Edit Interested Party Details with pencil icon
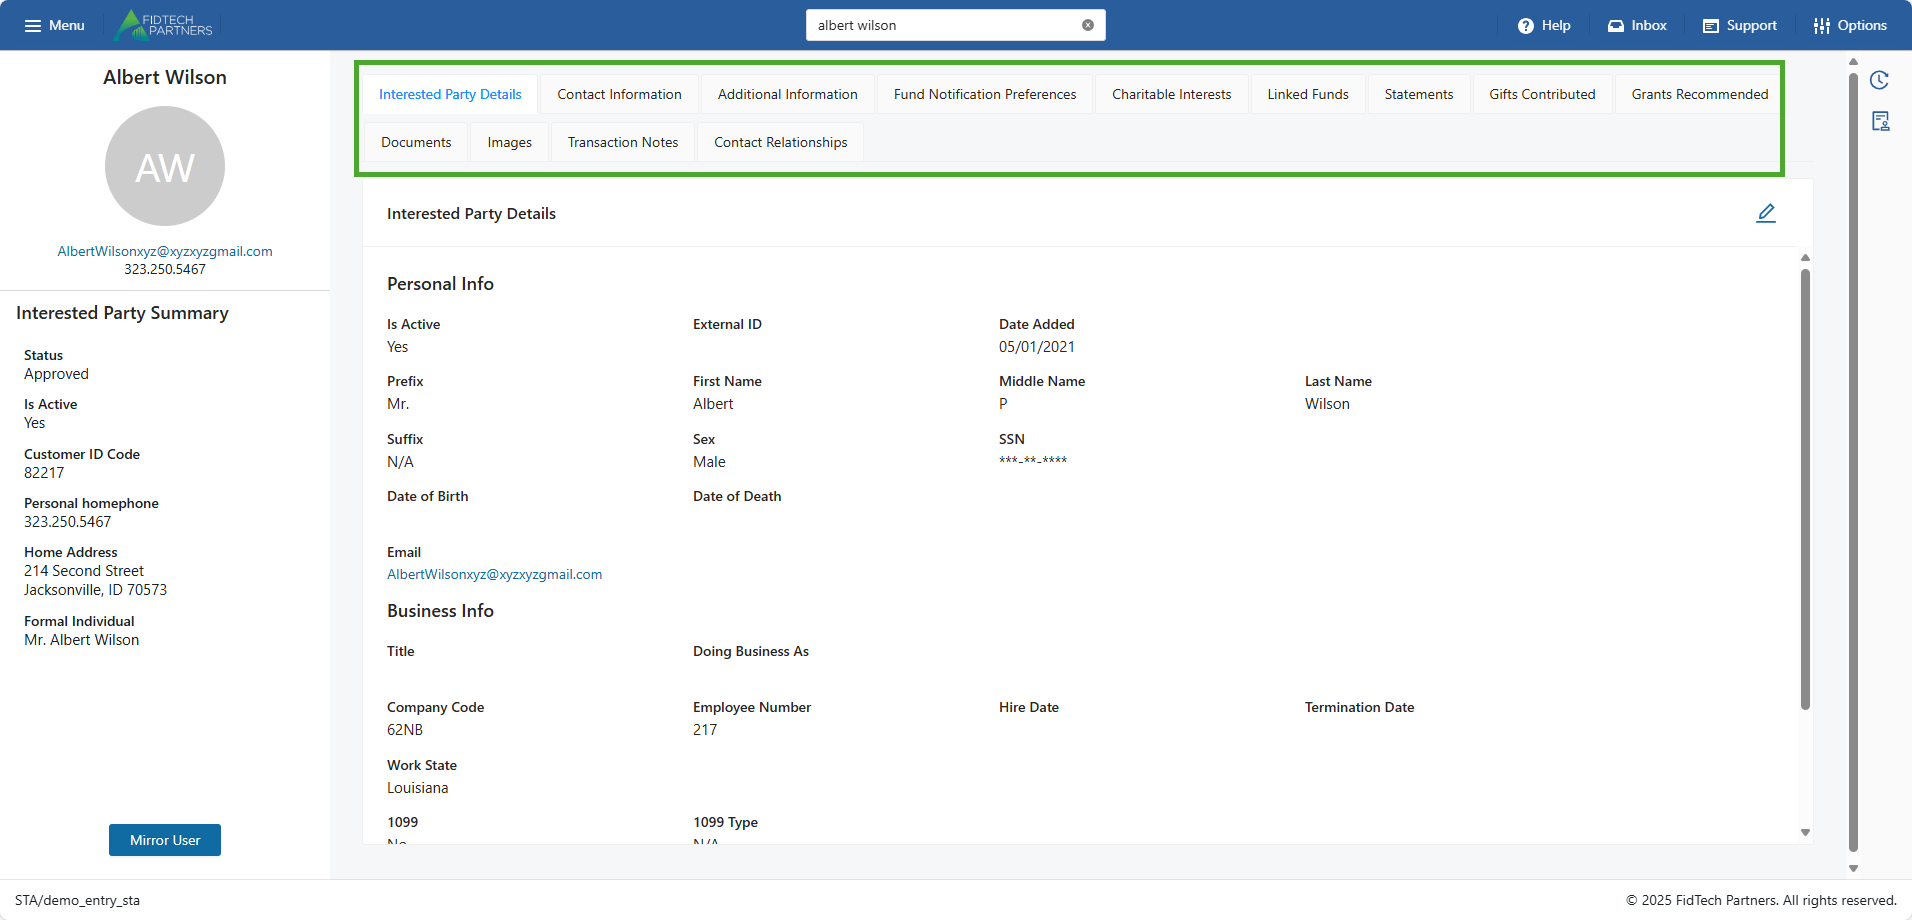 pos(1766,213)
